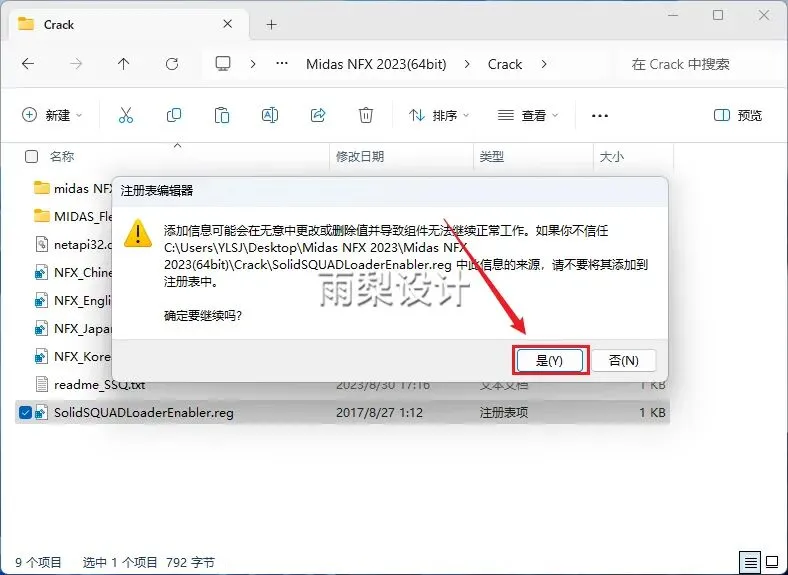Click Midas NFX 2023(64bit) breadcrumb
The width and height of the screenshot is (788, 575).
pos(376,64)
